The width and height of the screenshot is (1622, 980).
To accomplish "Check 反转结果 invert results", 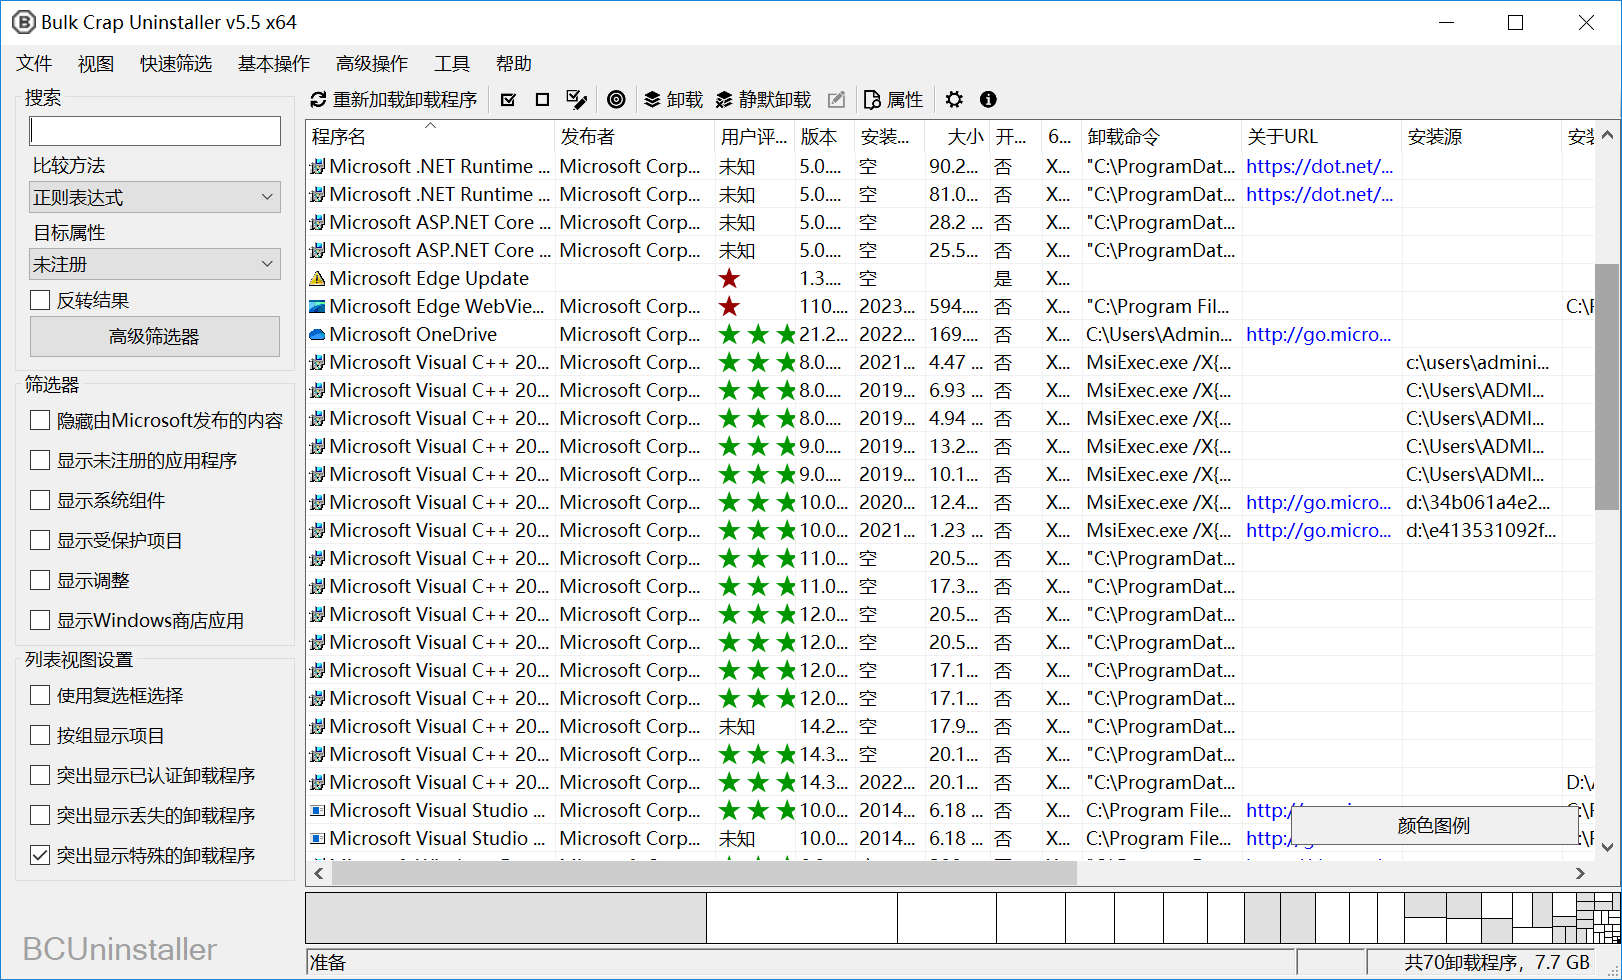I will coord(80,300).
